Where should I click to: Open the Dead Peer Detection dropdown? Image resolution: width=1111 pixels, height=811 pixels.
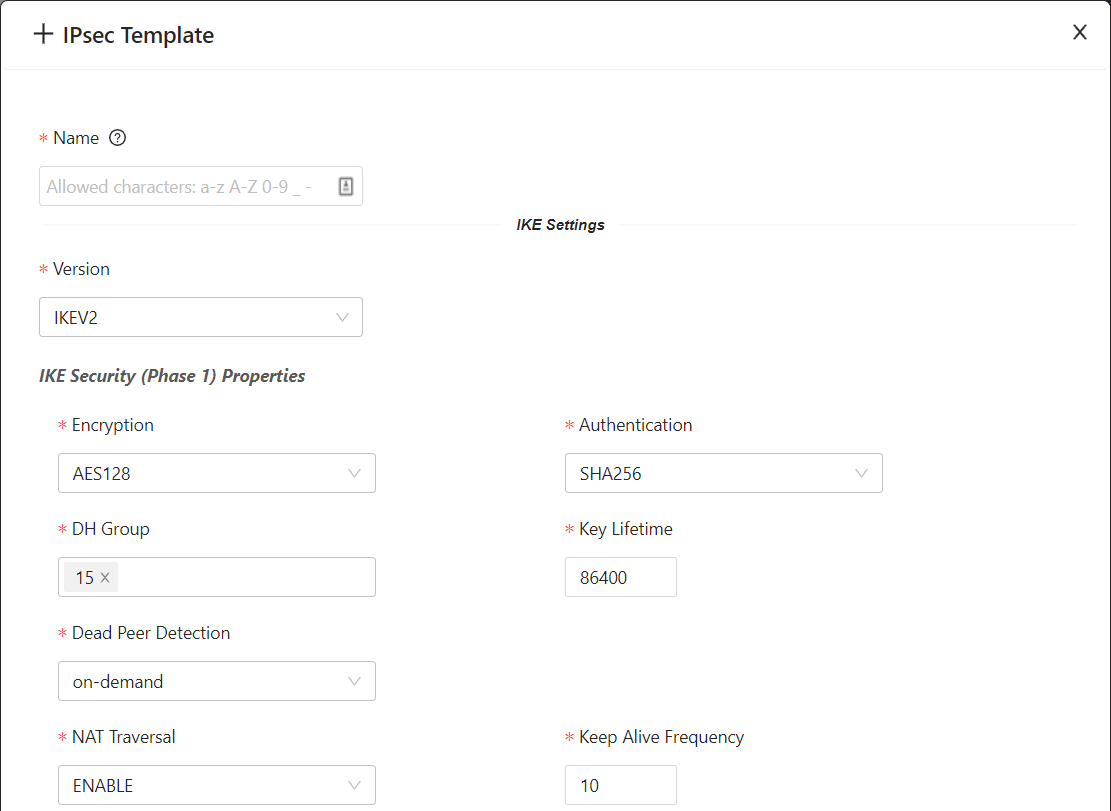(217, 681)
